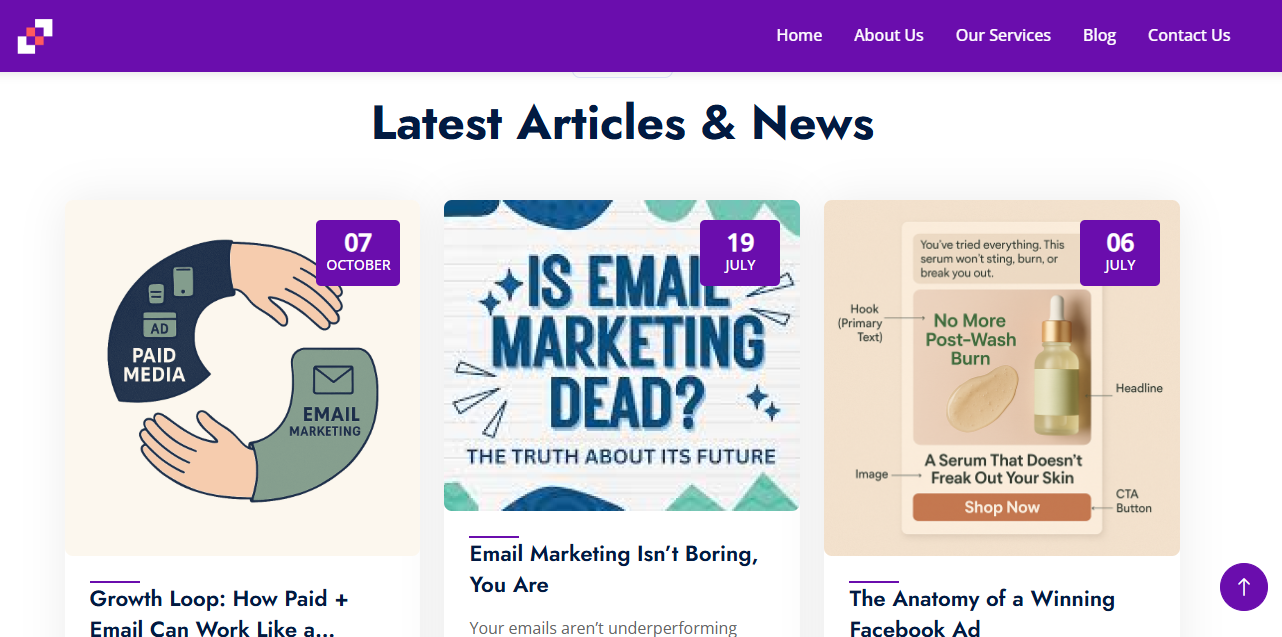This screenshot has width=1282, height=637.
Task: Open the Contact Us page
Action: (x=1188, y=35)
